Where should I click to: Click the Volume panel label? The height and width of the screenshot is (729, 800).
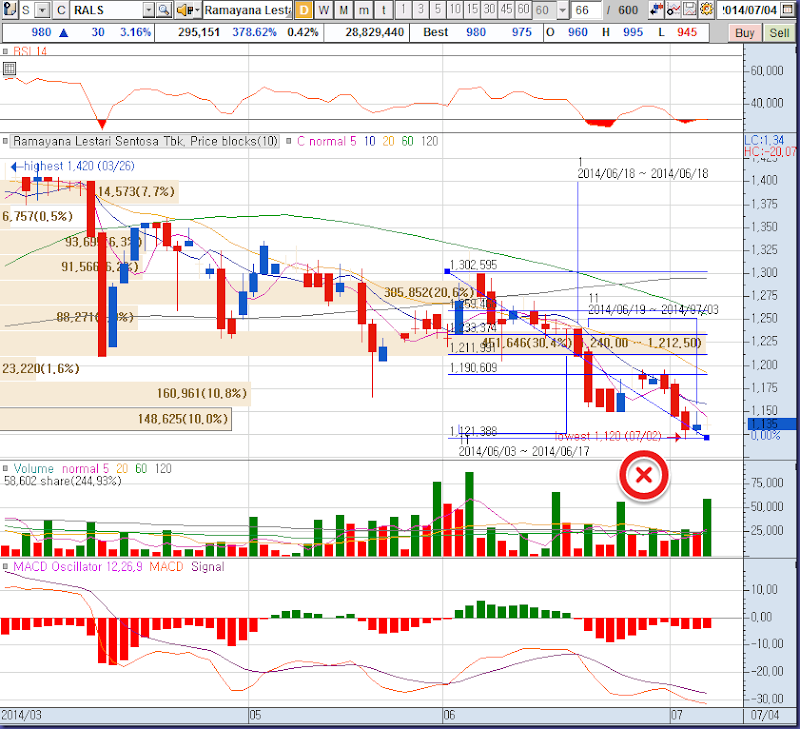[x=33, y=468]
